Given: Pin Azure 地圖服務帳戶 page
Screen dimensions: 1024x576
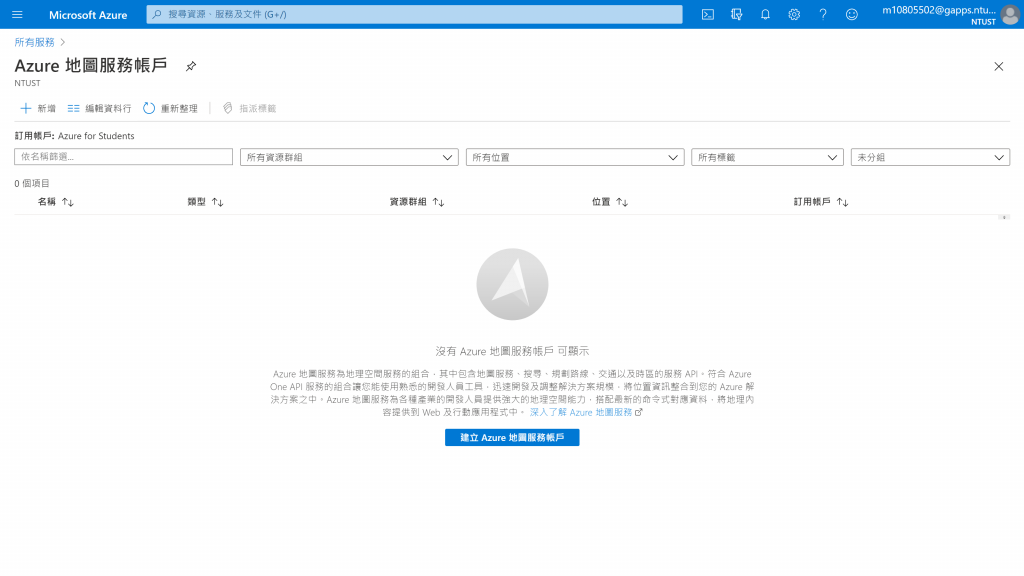Looking at the screenshot, I should (x=191, y=66).
